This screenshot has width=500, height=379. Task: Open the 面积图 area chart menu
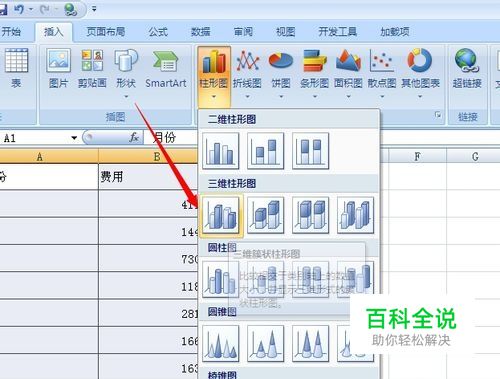tap(348, 73)
